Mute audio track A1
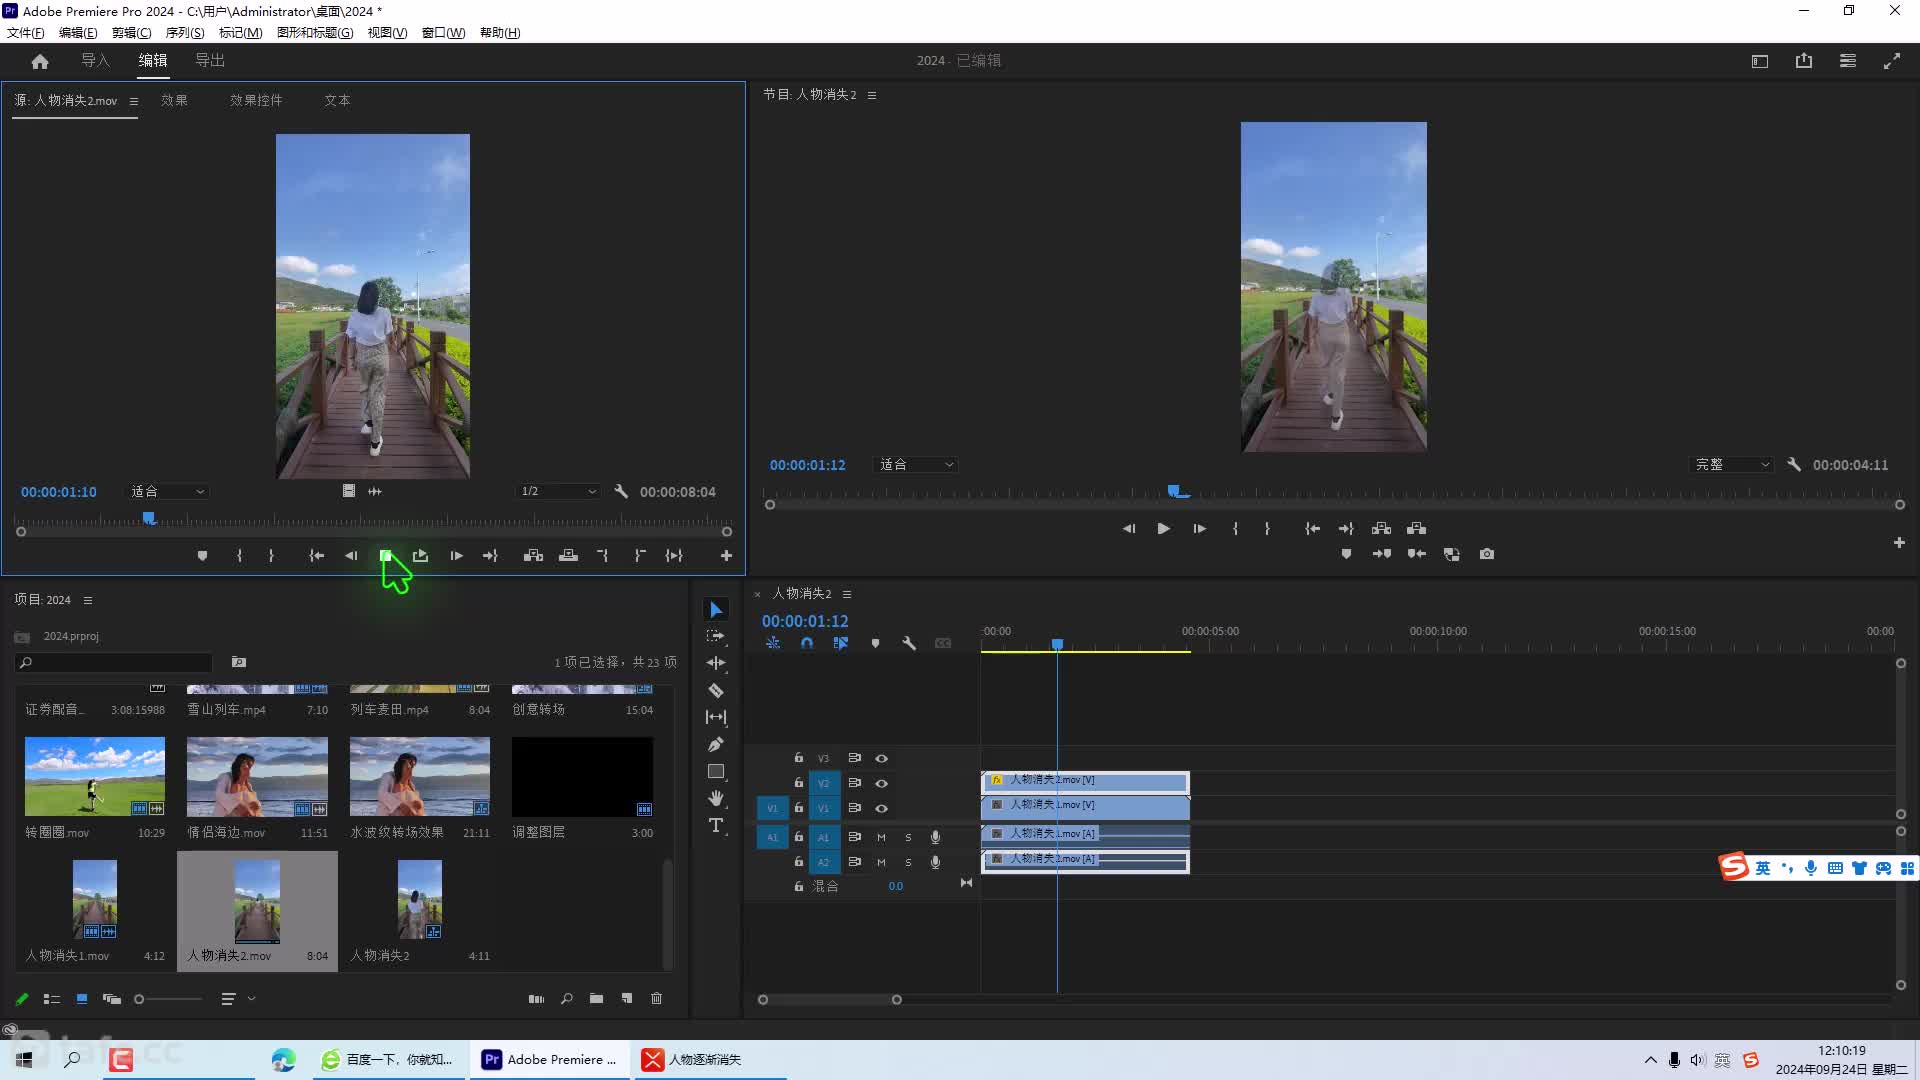Image resolution: width=1920 pixels, height=1080 pixels. (881, 838)
